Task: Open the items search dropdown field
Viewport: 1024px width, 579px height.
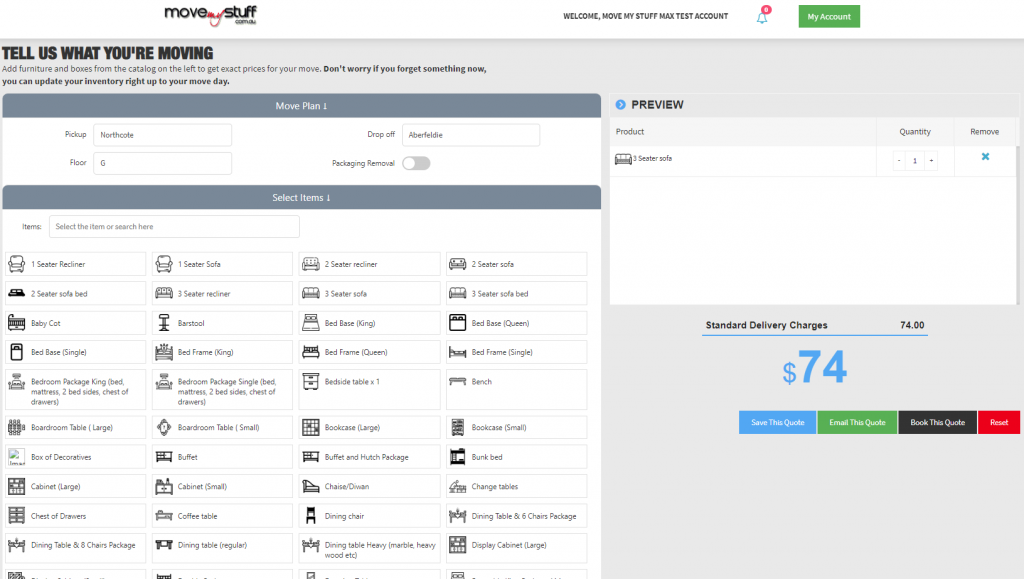Action: (174, 227)
